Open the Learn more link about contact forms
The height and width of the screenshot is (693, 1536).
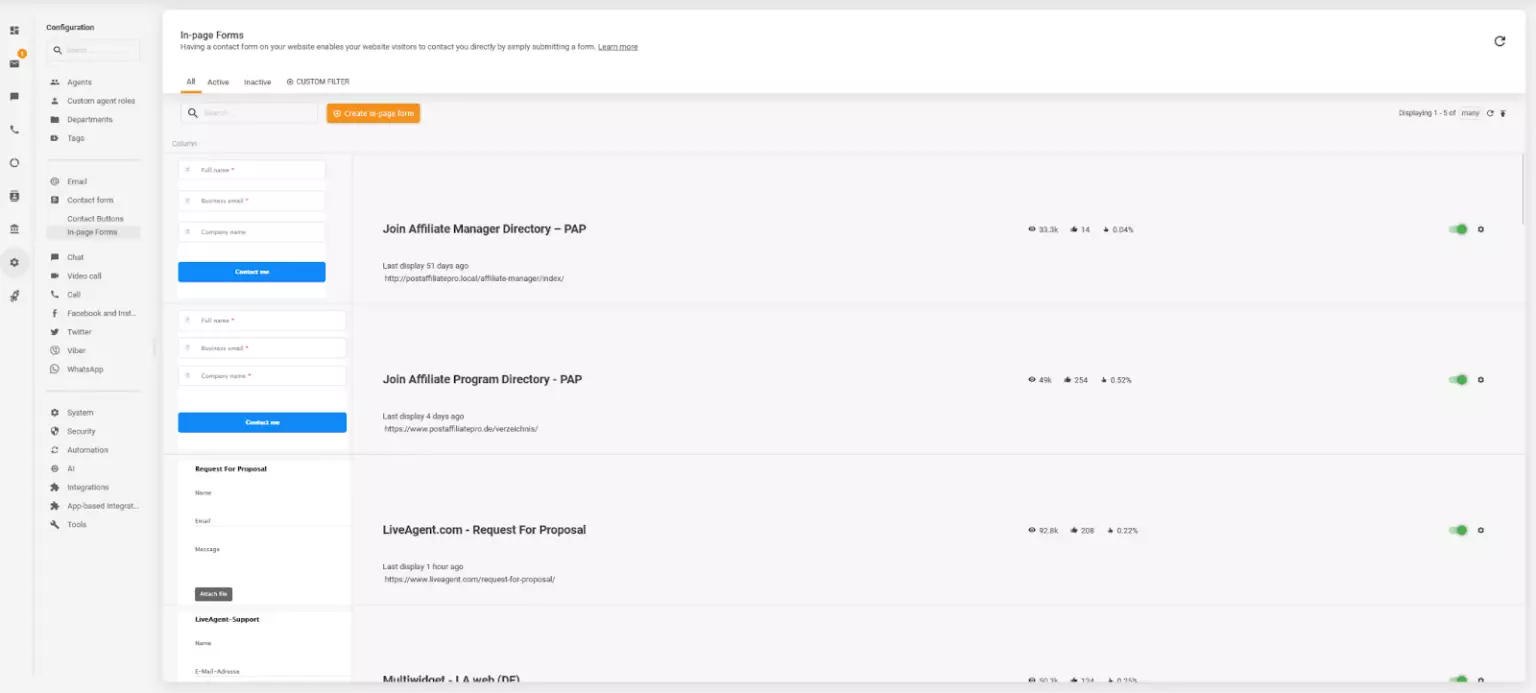617,46
